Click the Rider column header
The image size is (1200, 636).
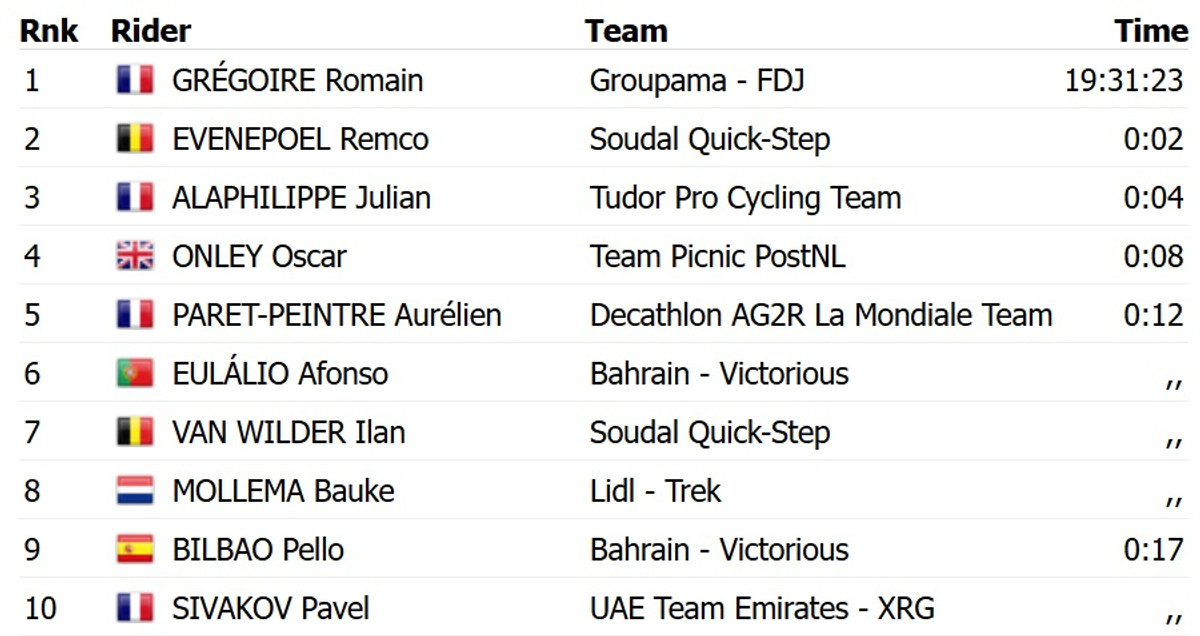[151, 31]
